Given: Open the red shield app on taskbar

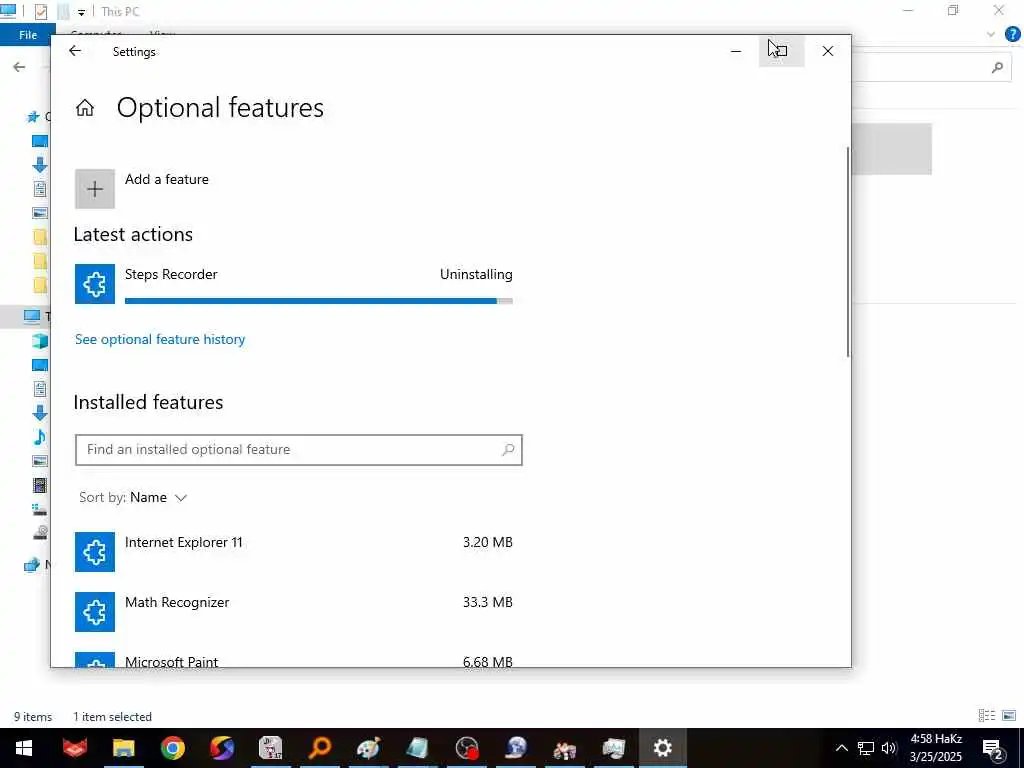Looking at the screenshot, I should (74, 748).
